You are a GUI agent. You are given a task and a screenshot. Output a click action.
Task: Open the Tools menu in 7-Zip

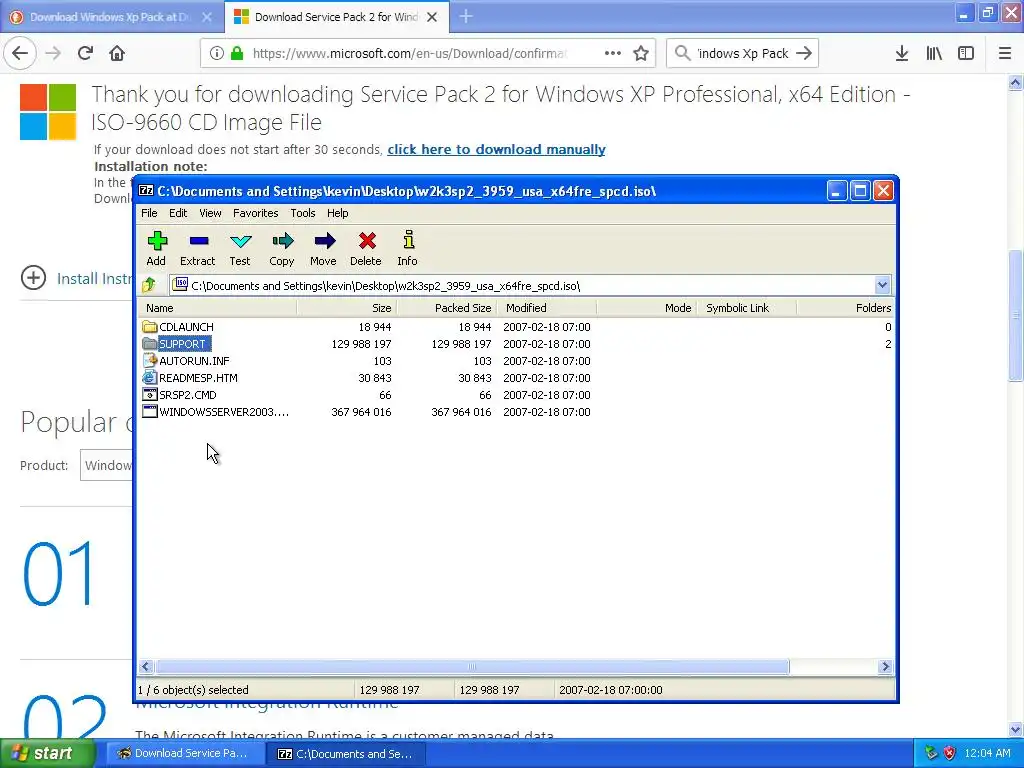[303, 213]
